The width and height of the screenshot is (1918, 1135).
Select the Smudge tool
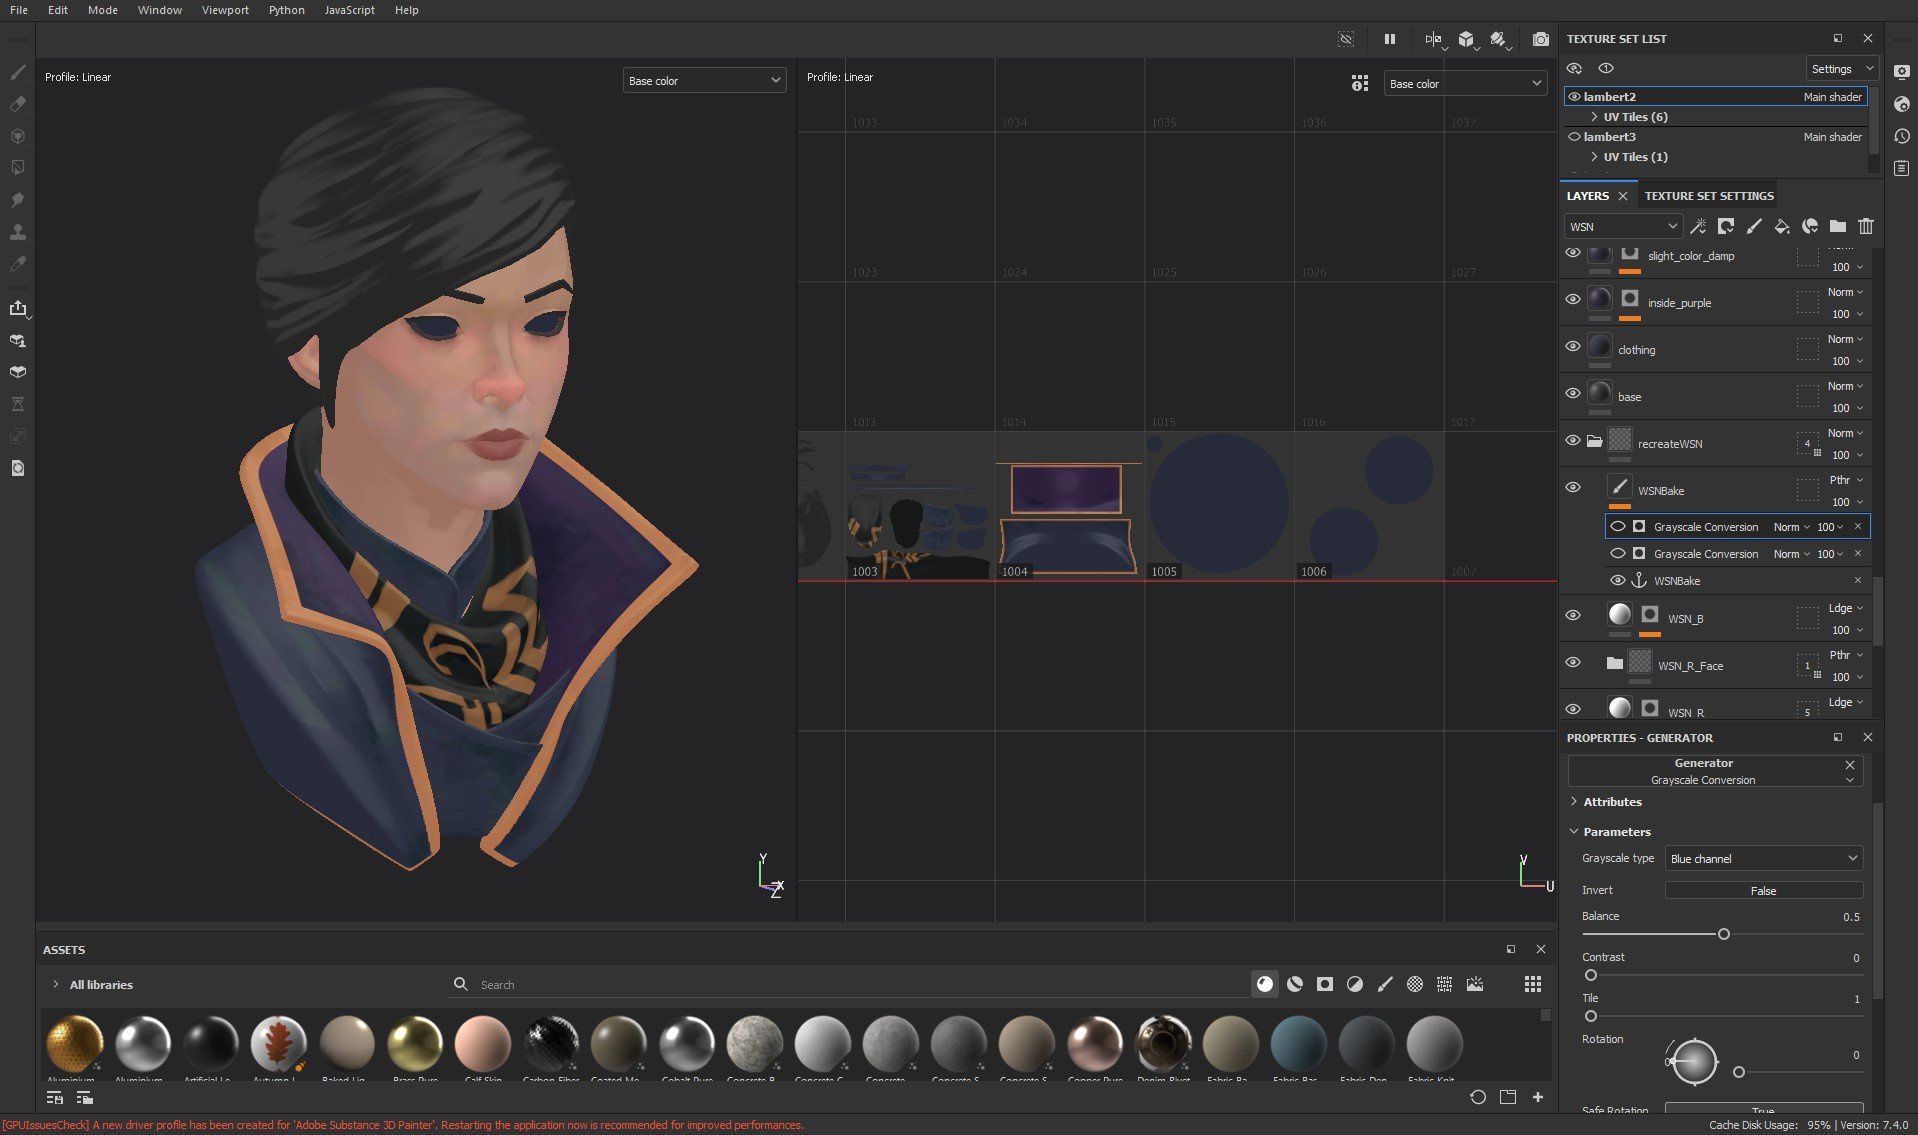point(18,200)
